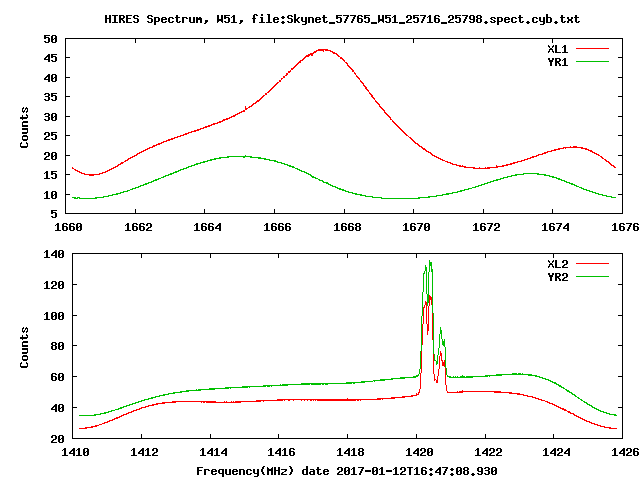Click the 1422 x-axis tick label
640x480 pixels.
(x=488, y=452)
